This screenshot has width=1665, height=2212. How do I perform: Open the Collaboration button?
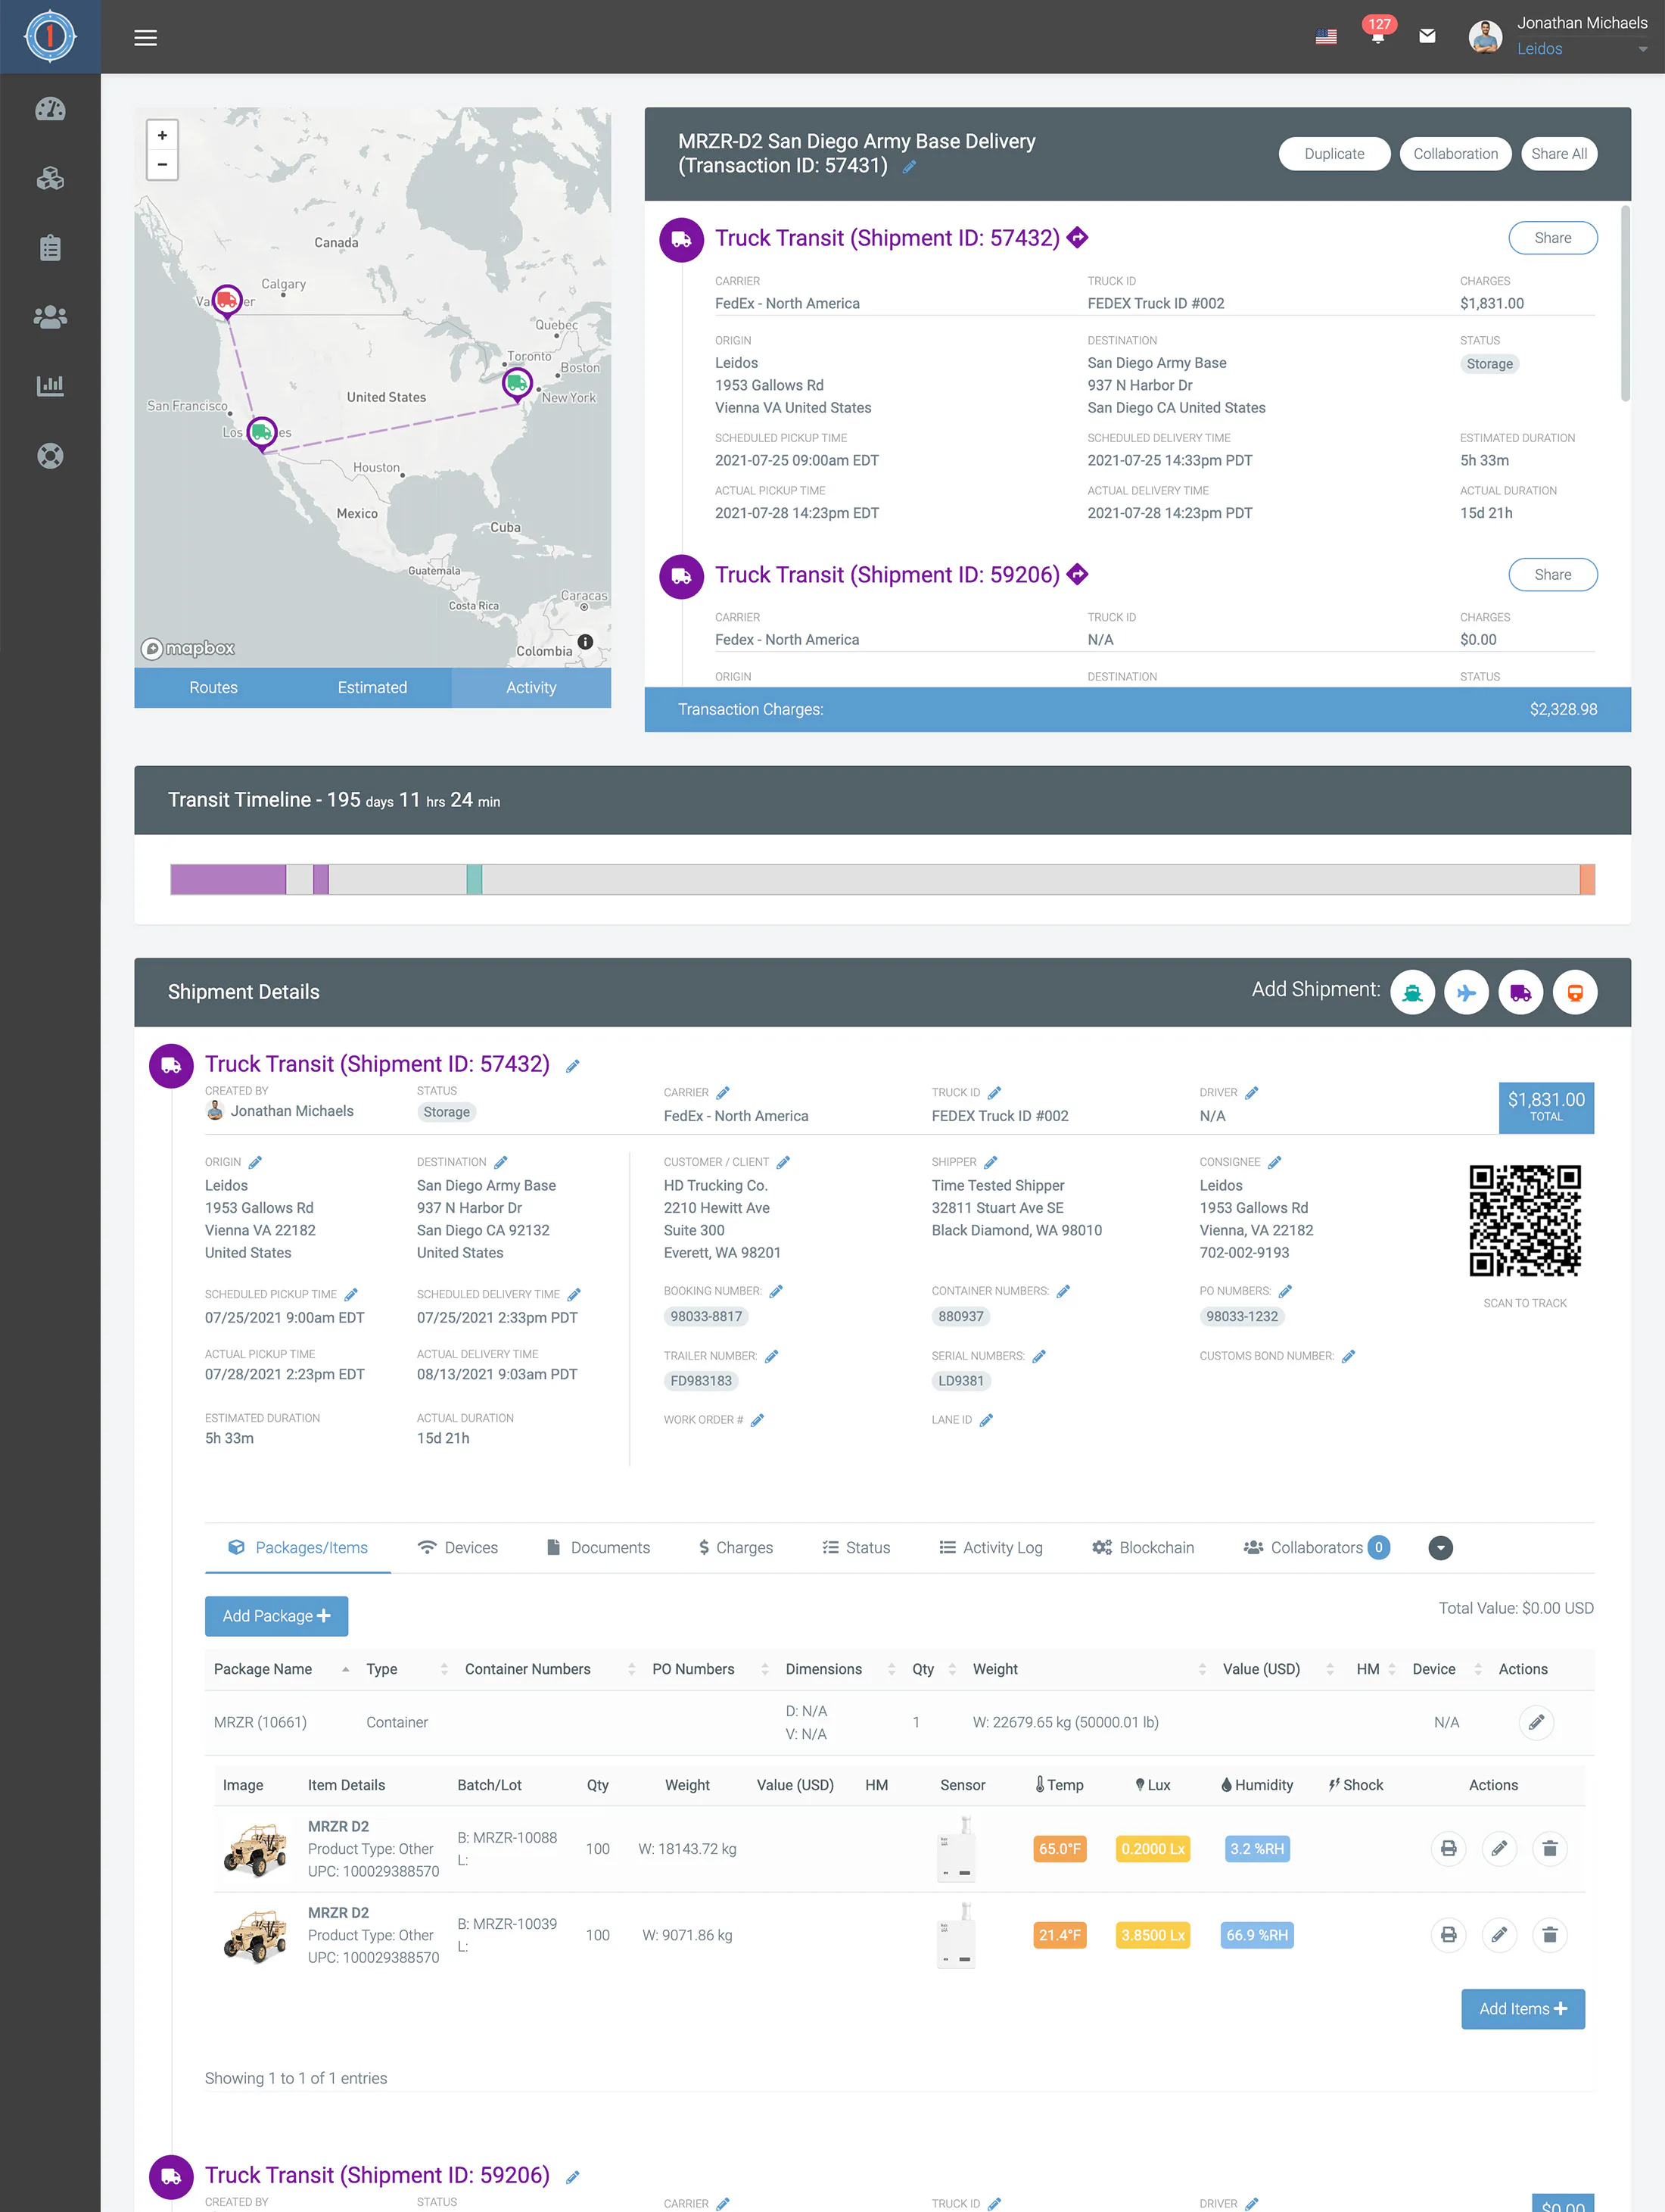[1455, 154]
